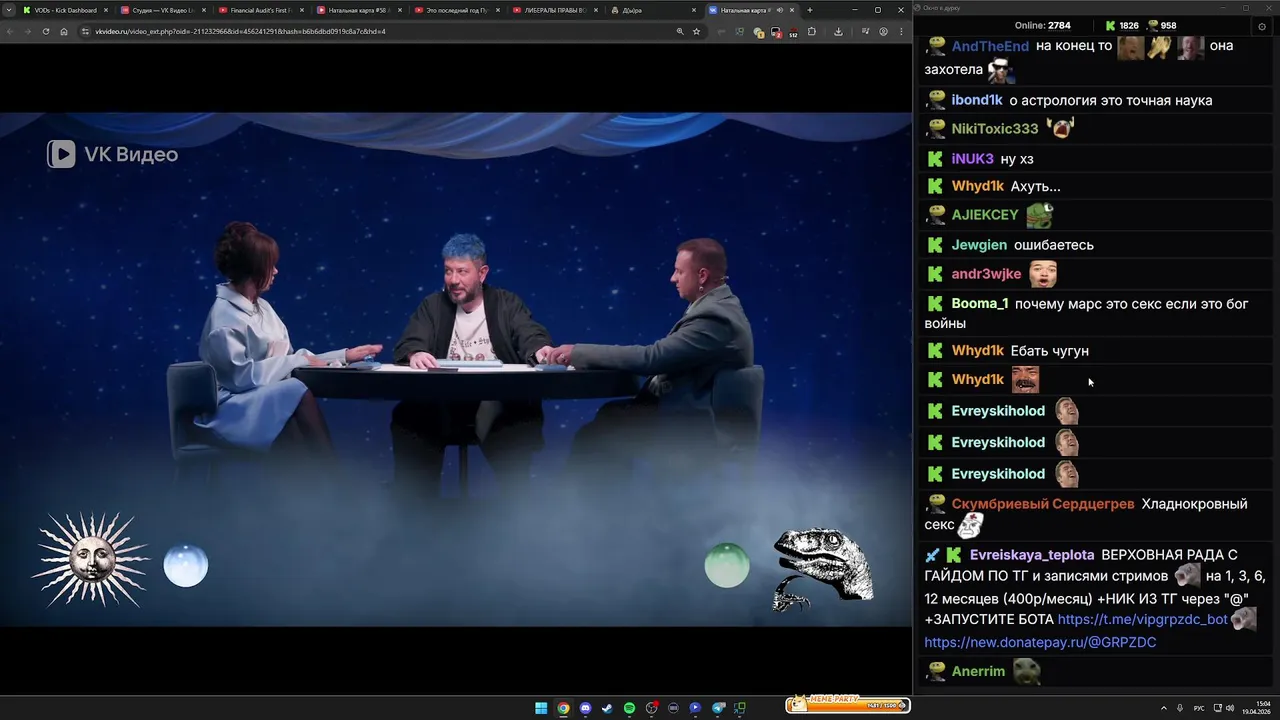This screenshot has width=1280, height=720.
Task: Open the Chrome three-dot menu
Action: point(900,31)
